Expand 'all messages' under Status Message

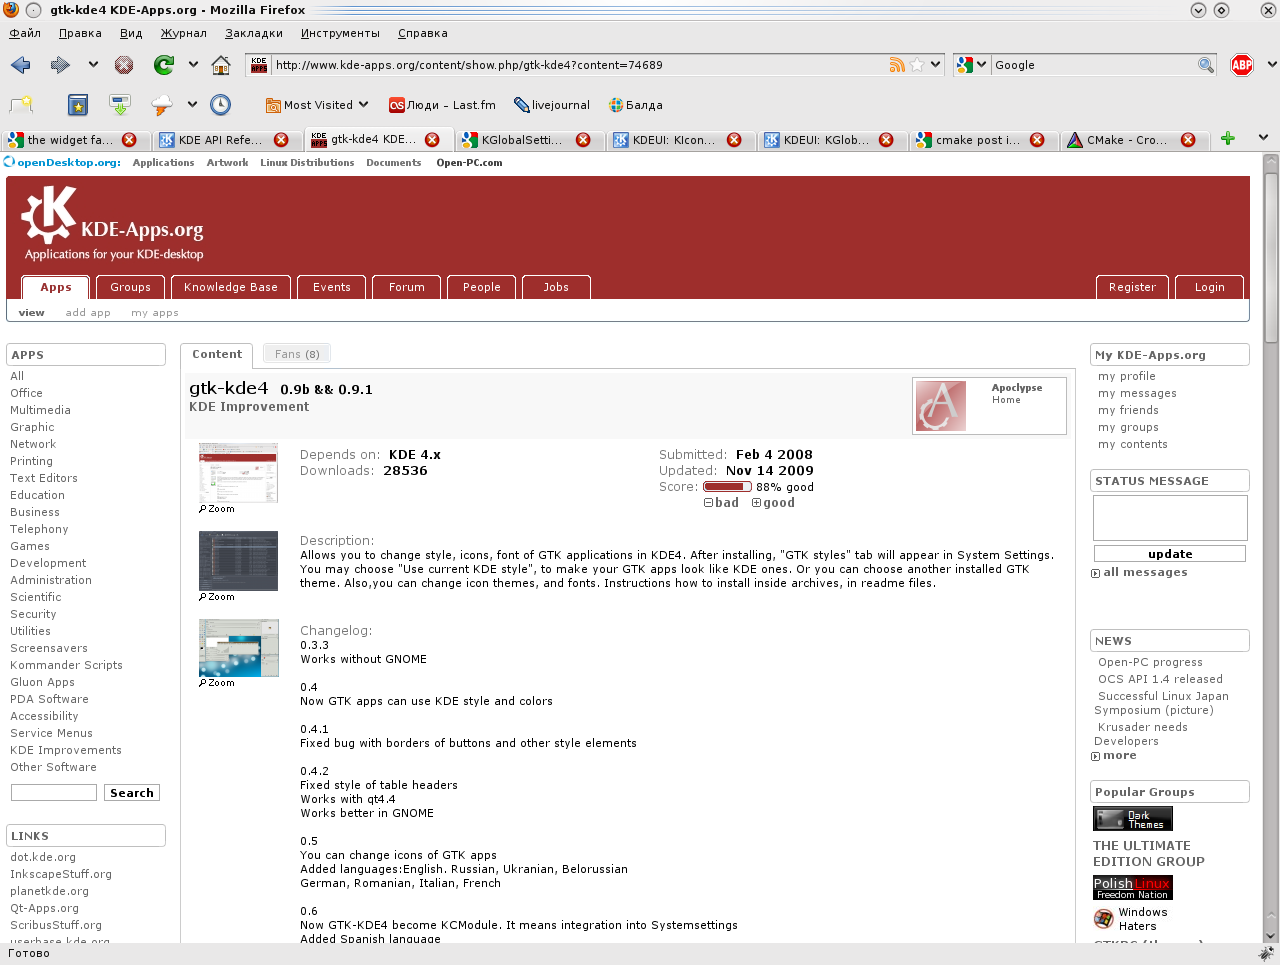[1139, 573]
